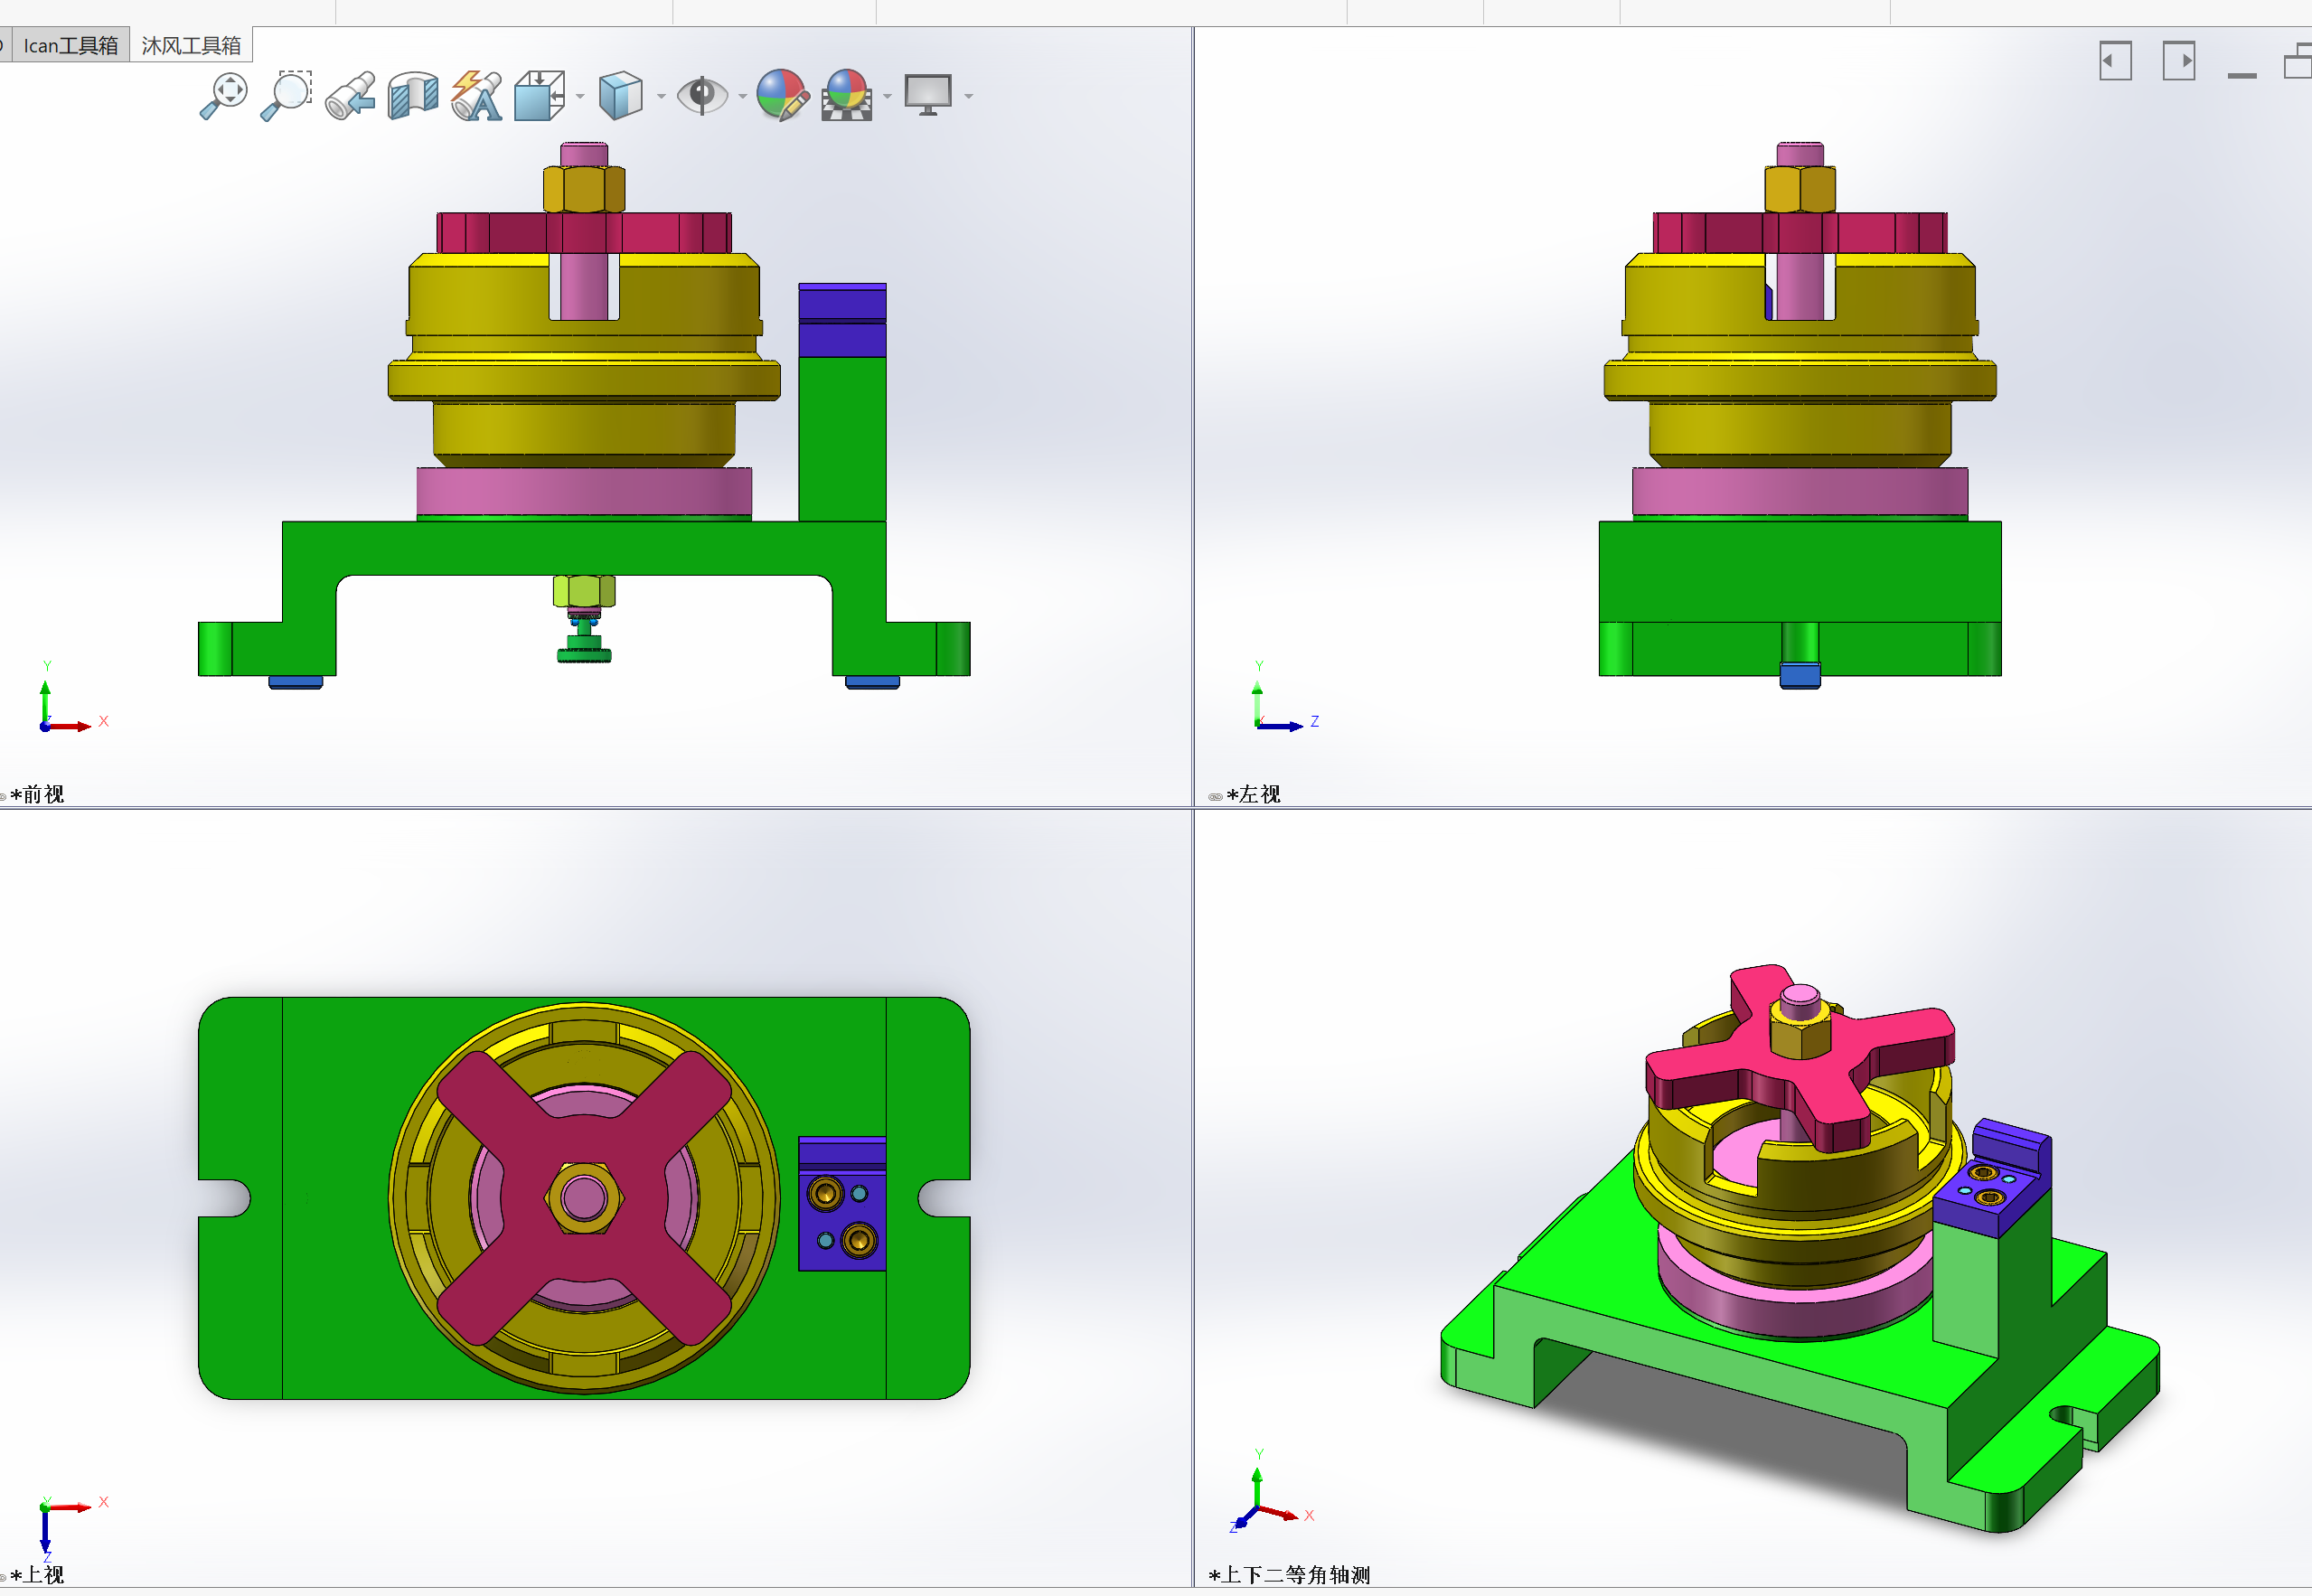The width and height of the screenshot is (2312, 1596).
Task: Select the pink spacer disc in front view
Action: [x=584, y=492]
